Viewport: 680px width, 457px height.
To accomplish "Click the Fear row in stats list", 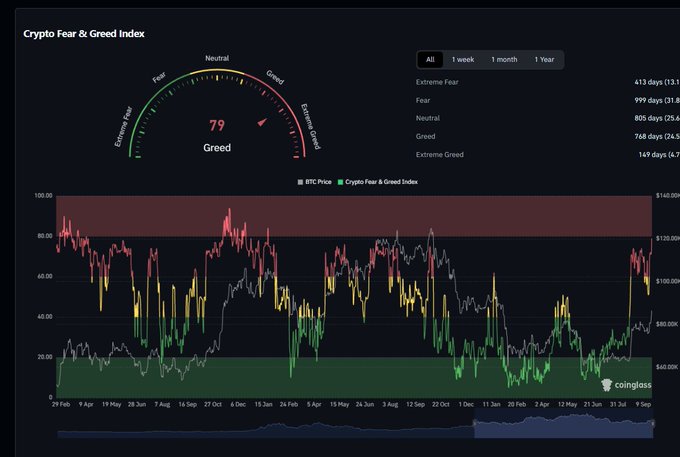I will click(x=548, y=100).
